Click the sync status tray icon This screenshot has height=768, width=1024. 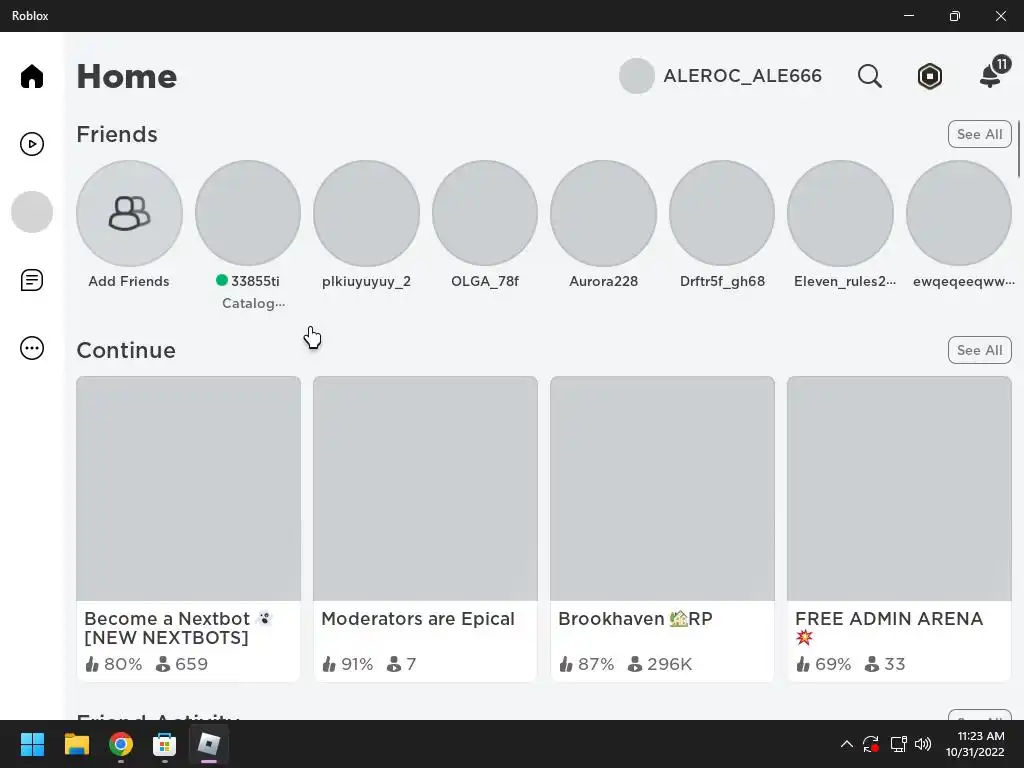tap(871, 744)
